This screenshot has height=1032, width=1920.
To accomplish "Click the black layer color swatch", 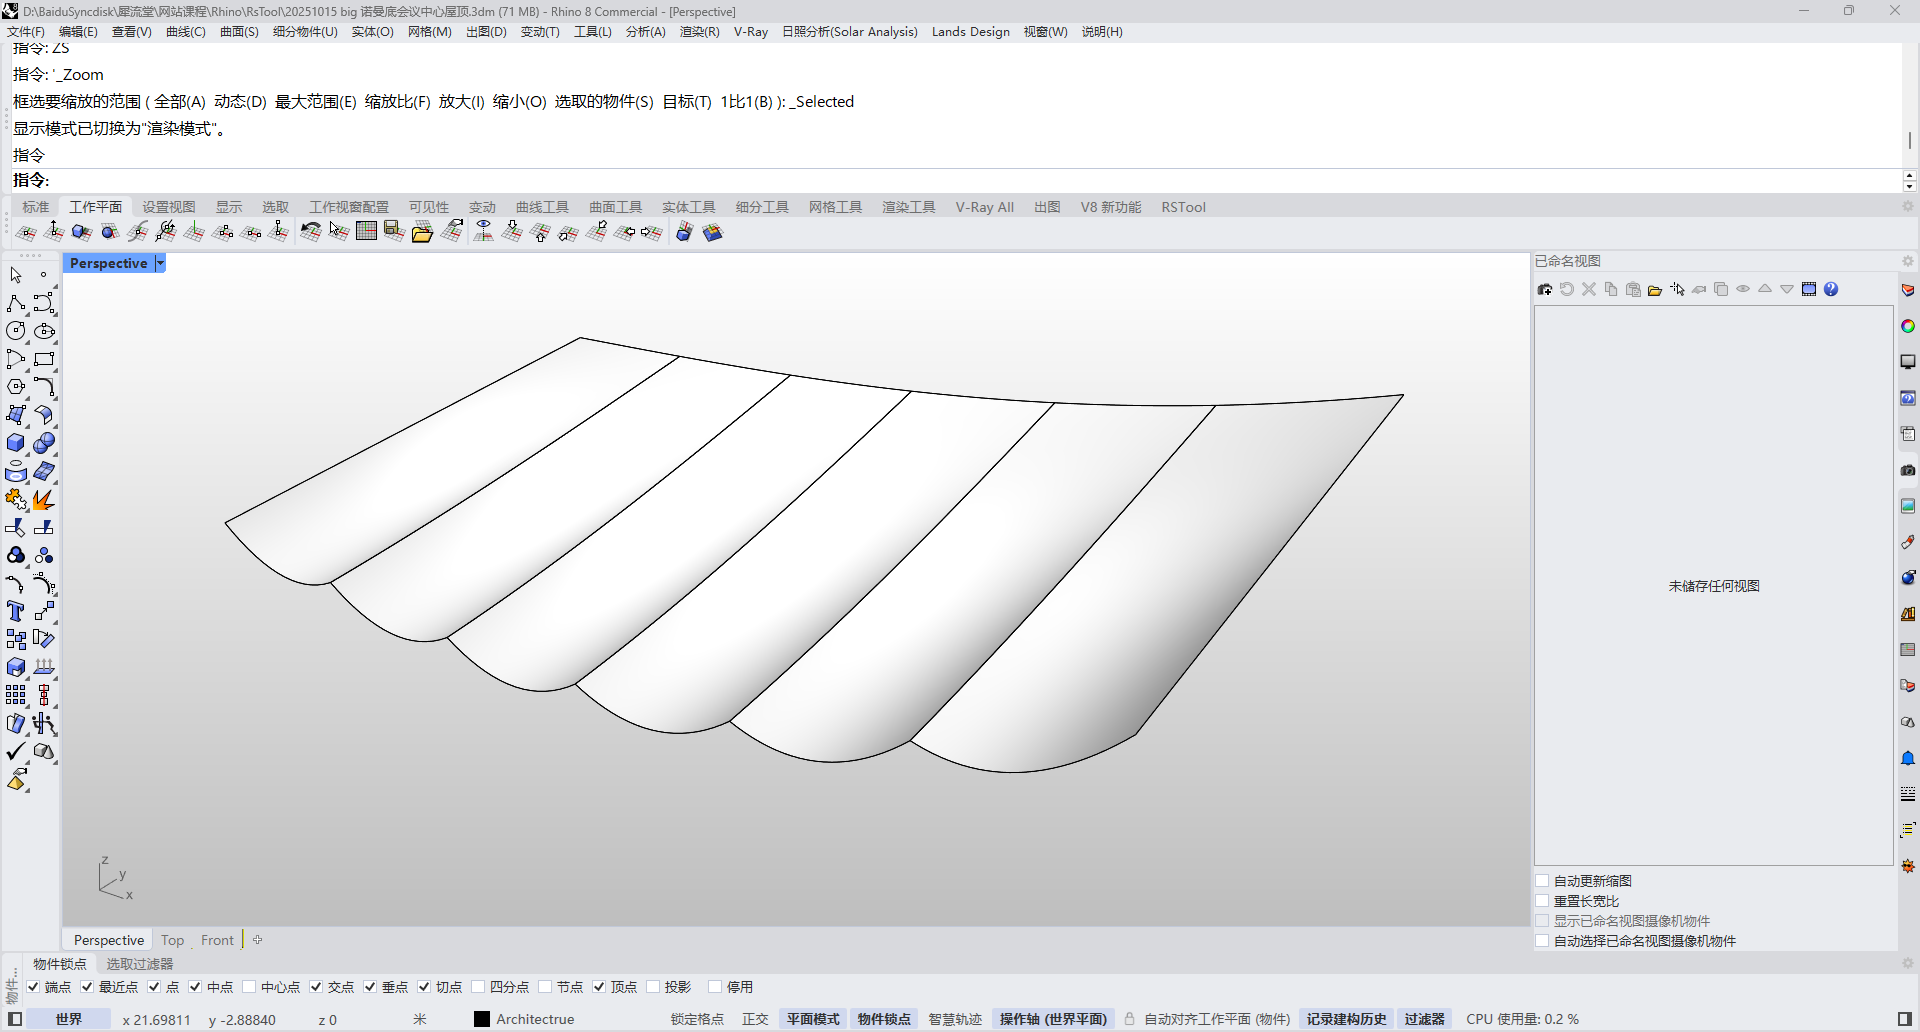I will (x=482, y=1019).
